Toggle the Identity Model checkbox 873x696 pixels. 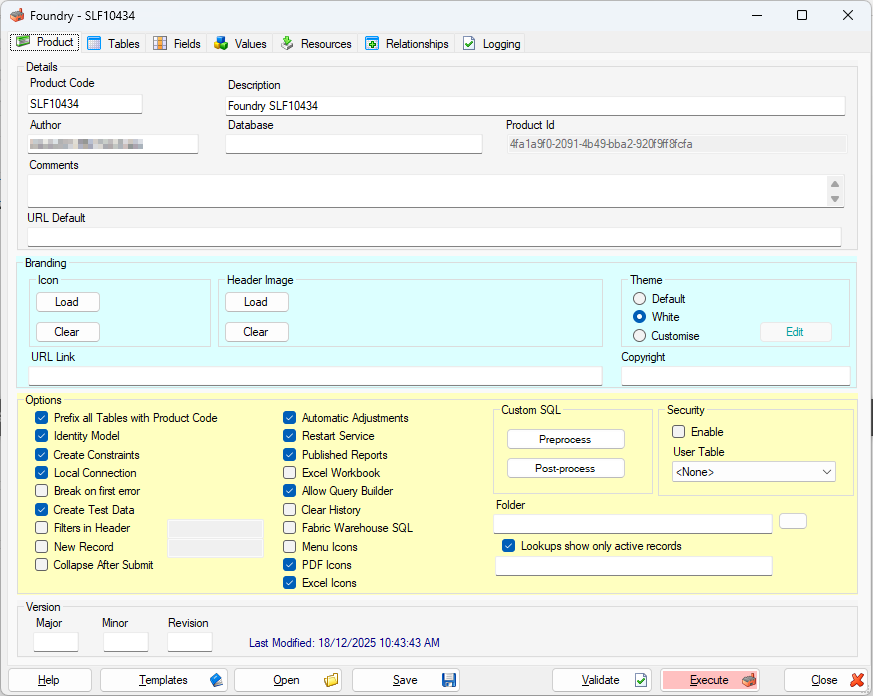42,435
